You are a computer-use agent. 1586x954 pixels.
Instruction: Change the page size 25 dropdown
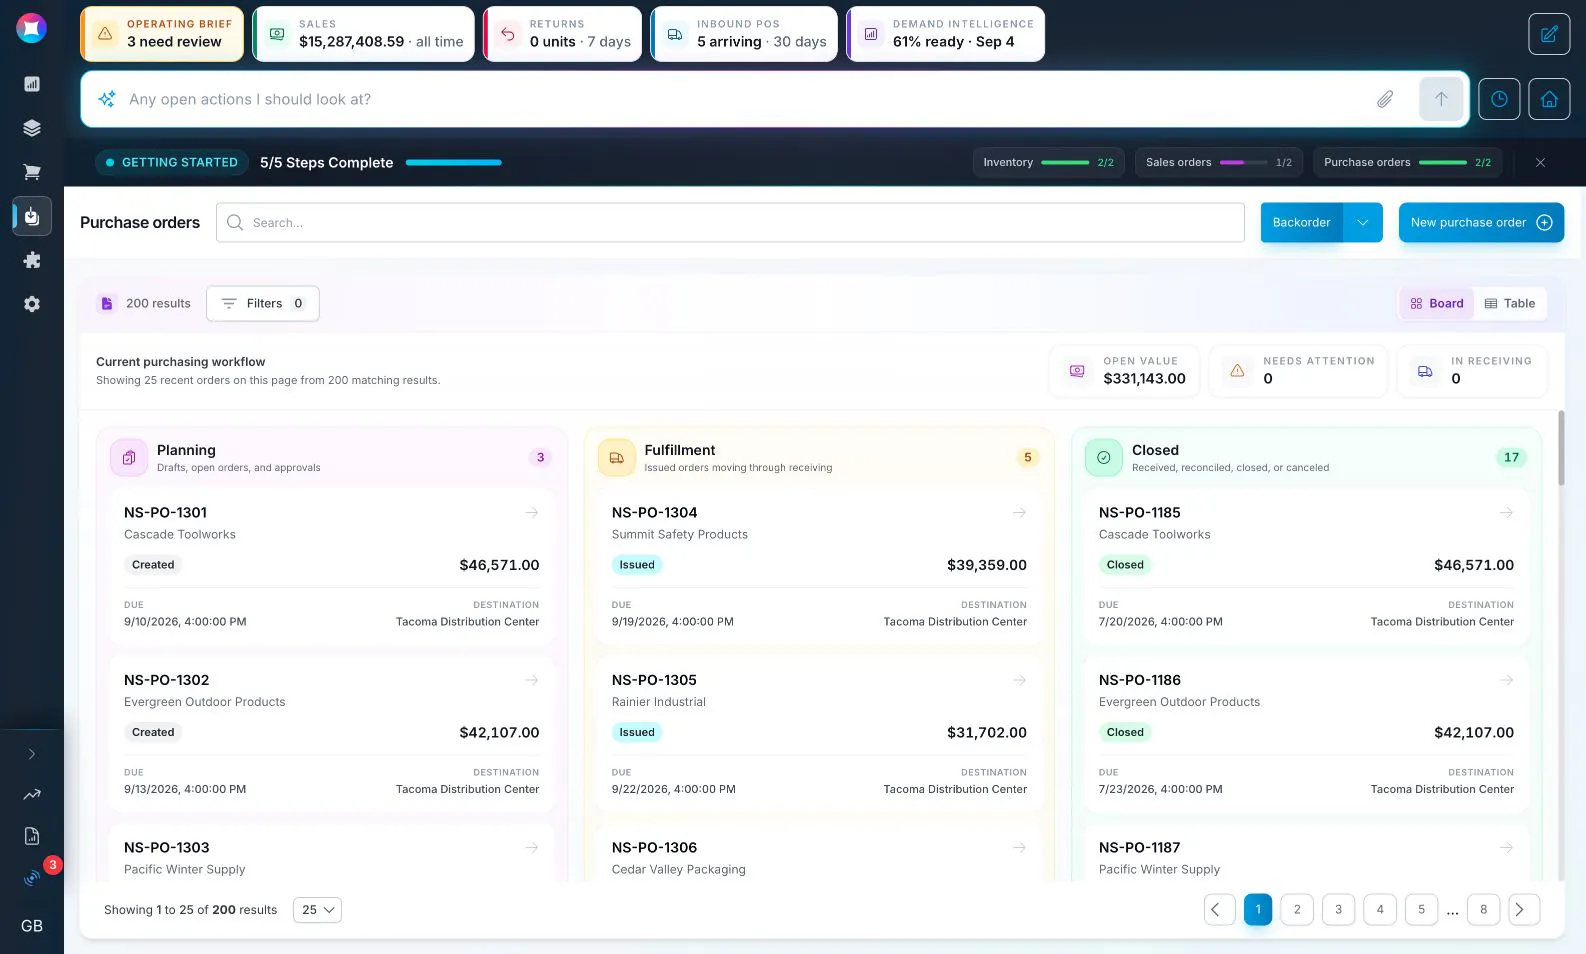point(317,910)
